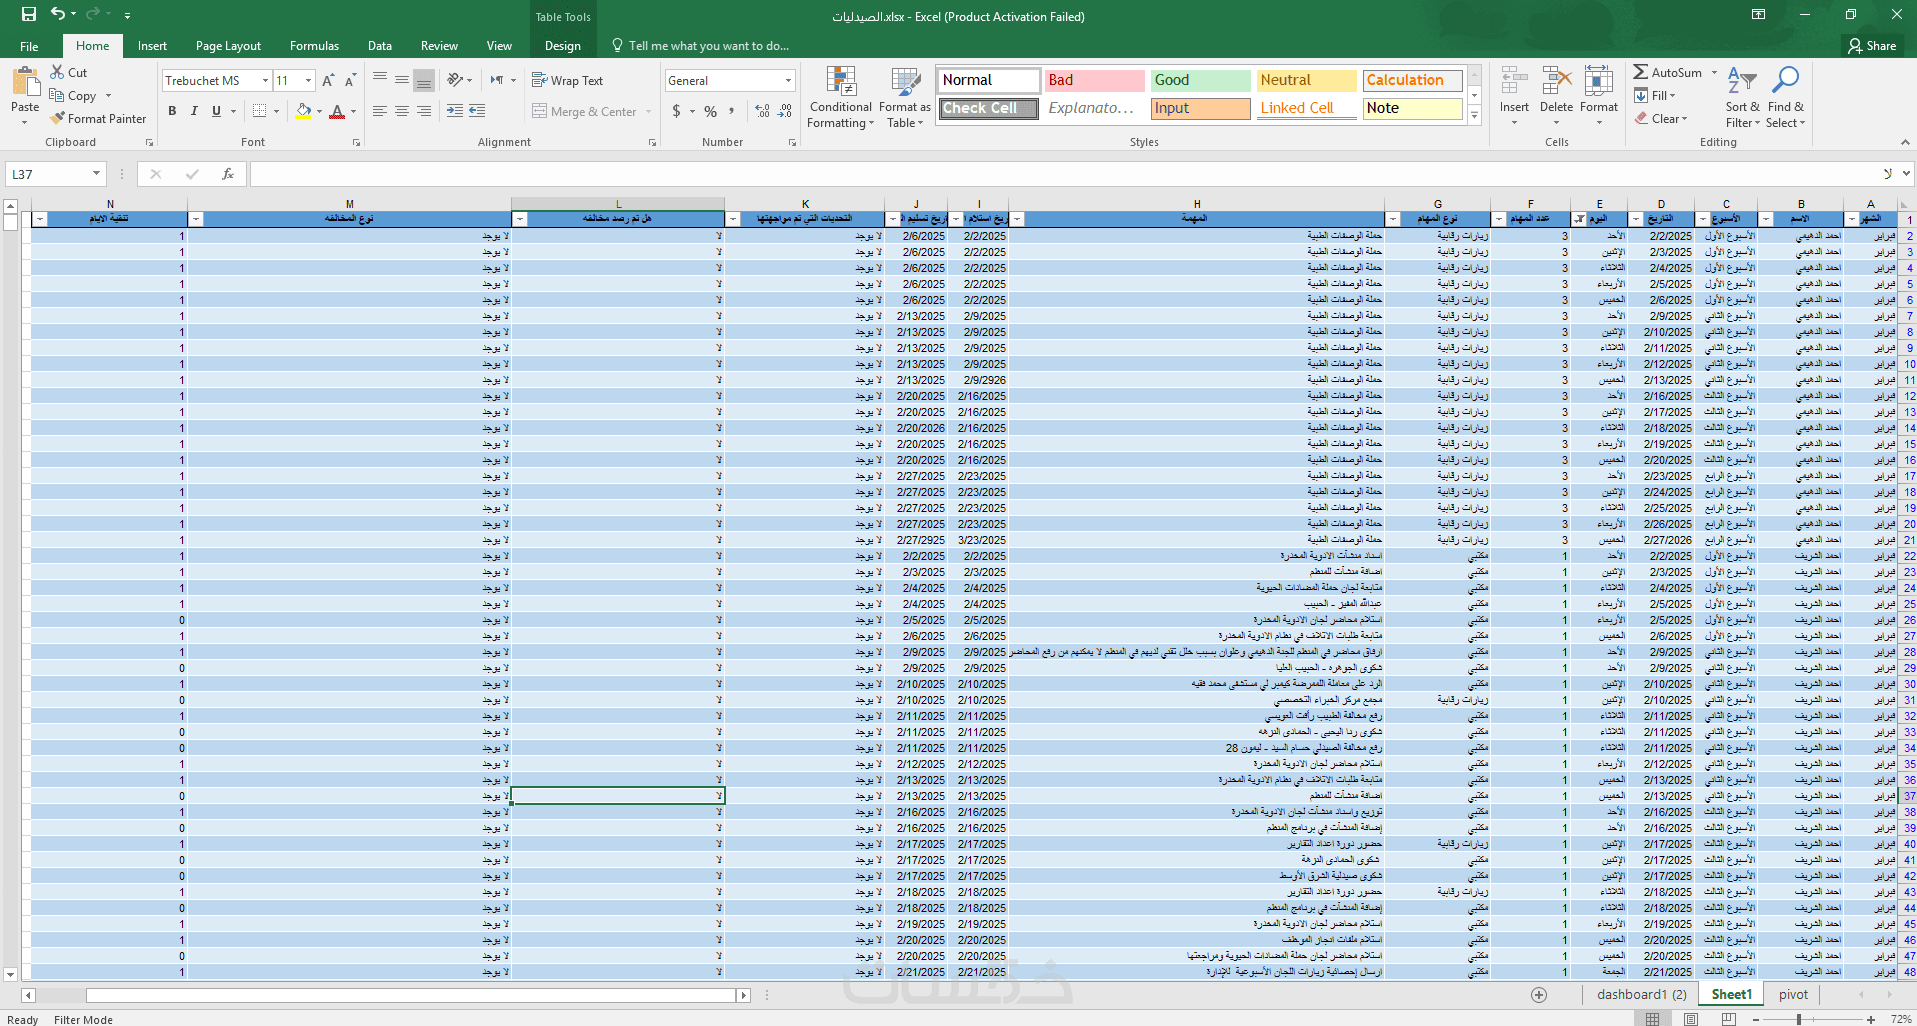Screen dimensions: 1917x1026
Task: Click the Insert Function fx icon
Action: point(227,174)
